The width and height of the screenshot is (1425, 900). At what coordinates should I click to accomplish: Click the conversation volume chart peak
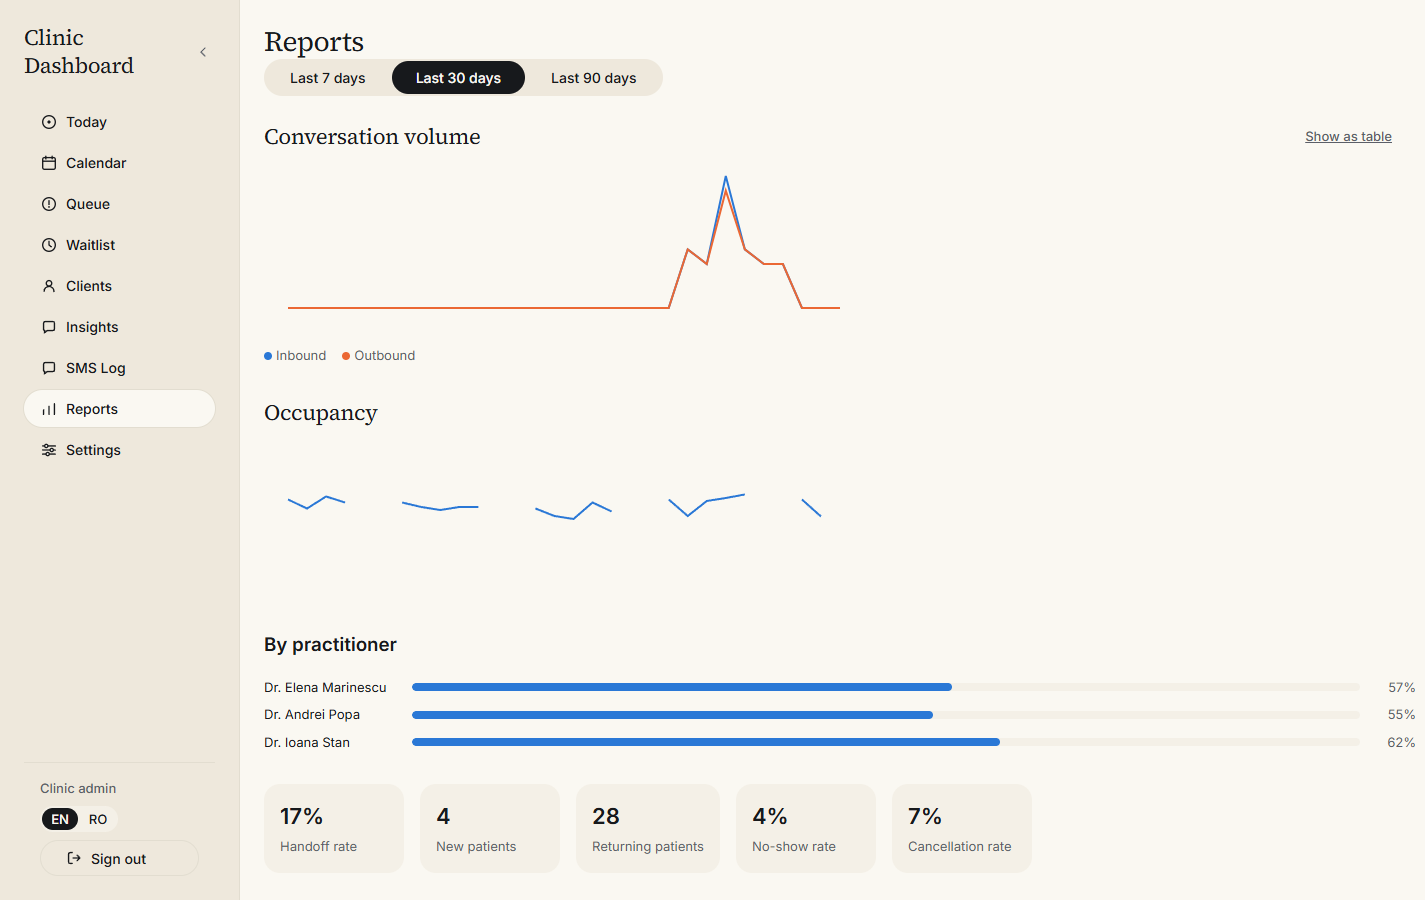[726, 178]
